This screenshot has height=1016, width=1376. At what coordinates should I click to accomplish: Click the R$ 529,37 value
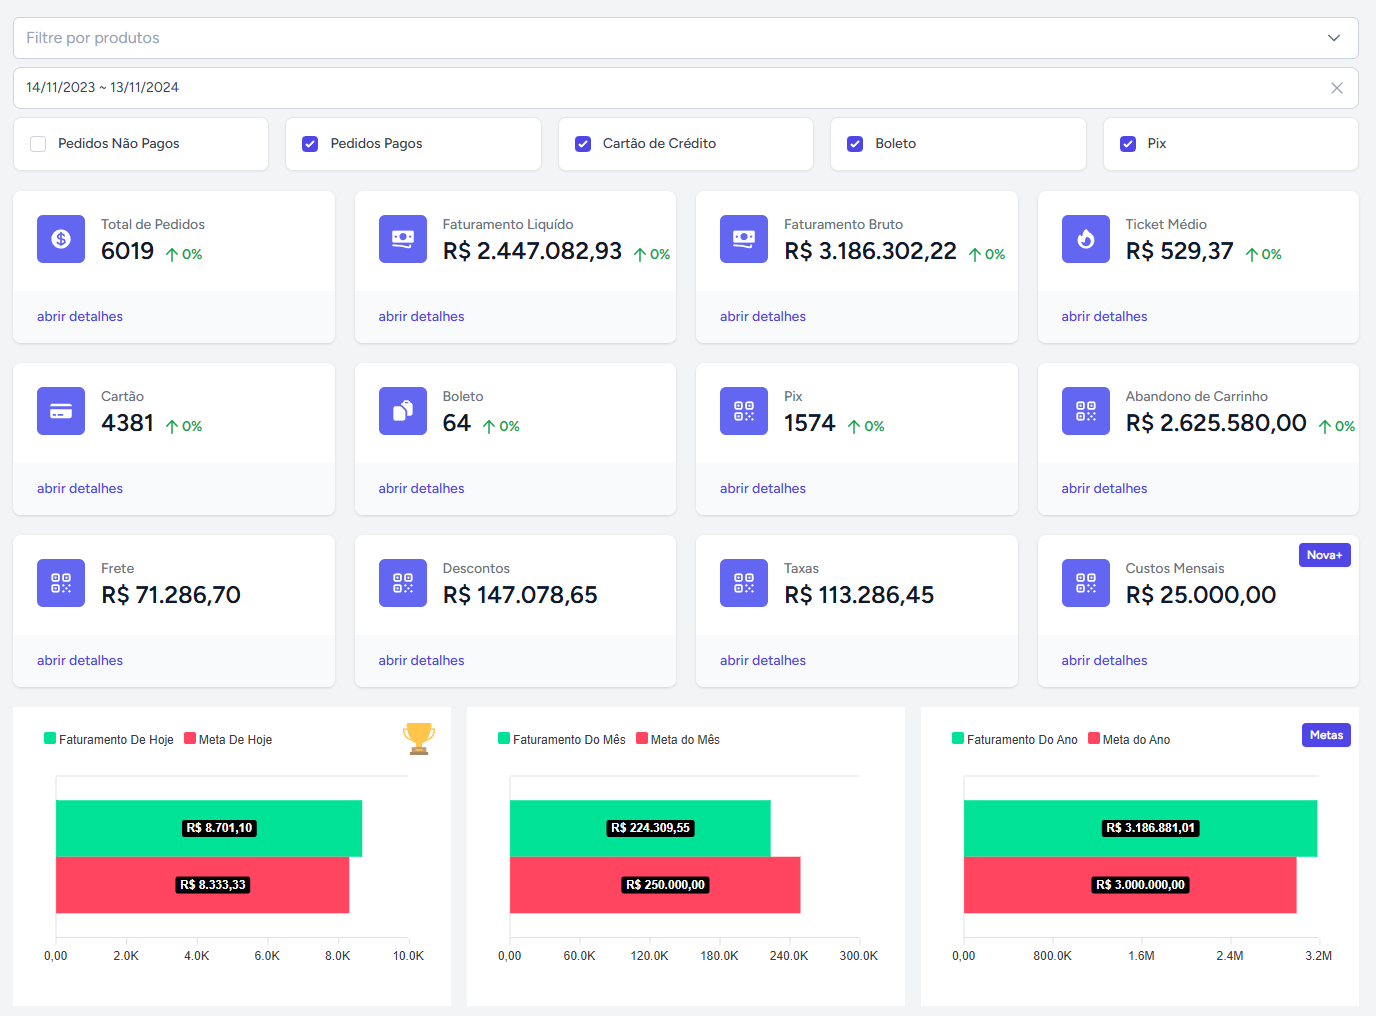pyautogui.click(x=1179, y=251)
